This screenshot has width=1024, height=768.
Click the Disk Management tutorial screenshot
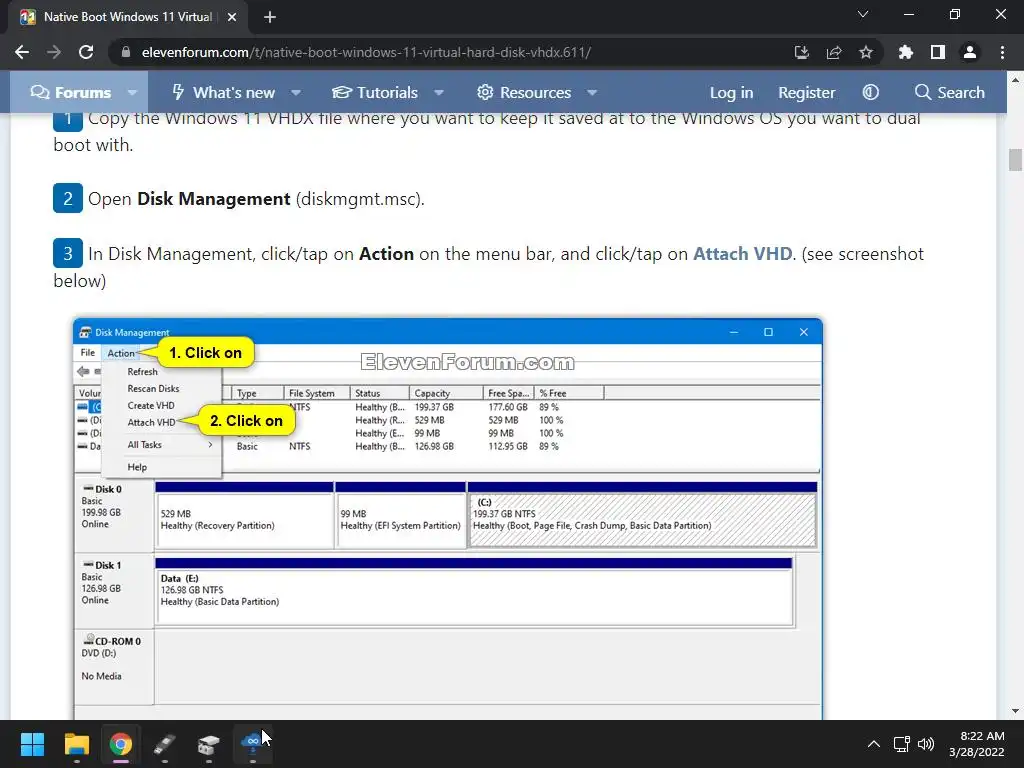coord(448,519)
